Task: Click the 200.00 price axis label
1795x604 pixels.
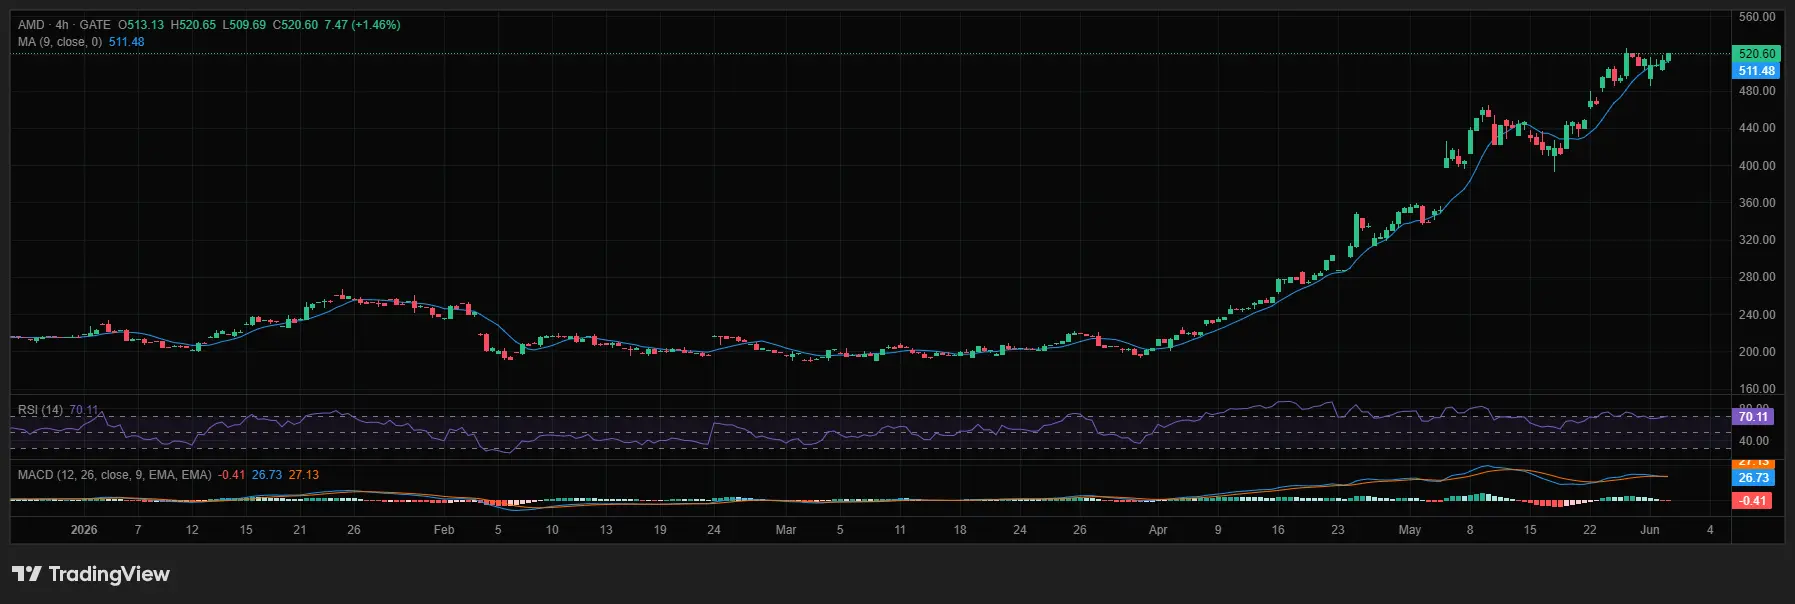Action: coord(1757,352)
